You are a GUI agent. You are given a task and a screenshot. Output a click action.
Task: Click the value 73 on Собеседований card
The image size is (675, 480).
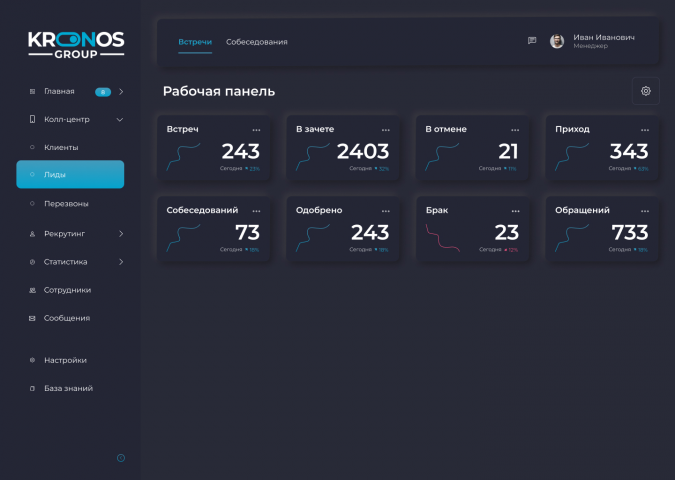(x=248, y=232)
